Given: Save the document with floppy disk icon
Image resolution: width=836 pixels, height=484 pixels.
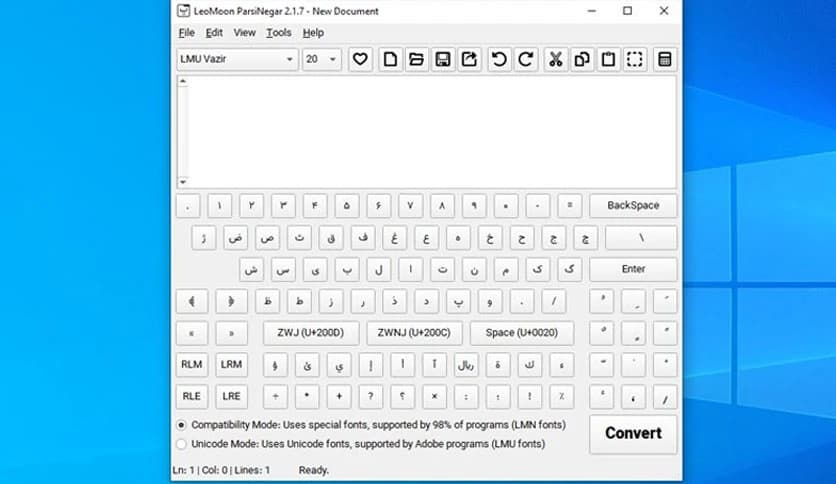Looking at the screenshot, I should point(443,60).
